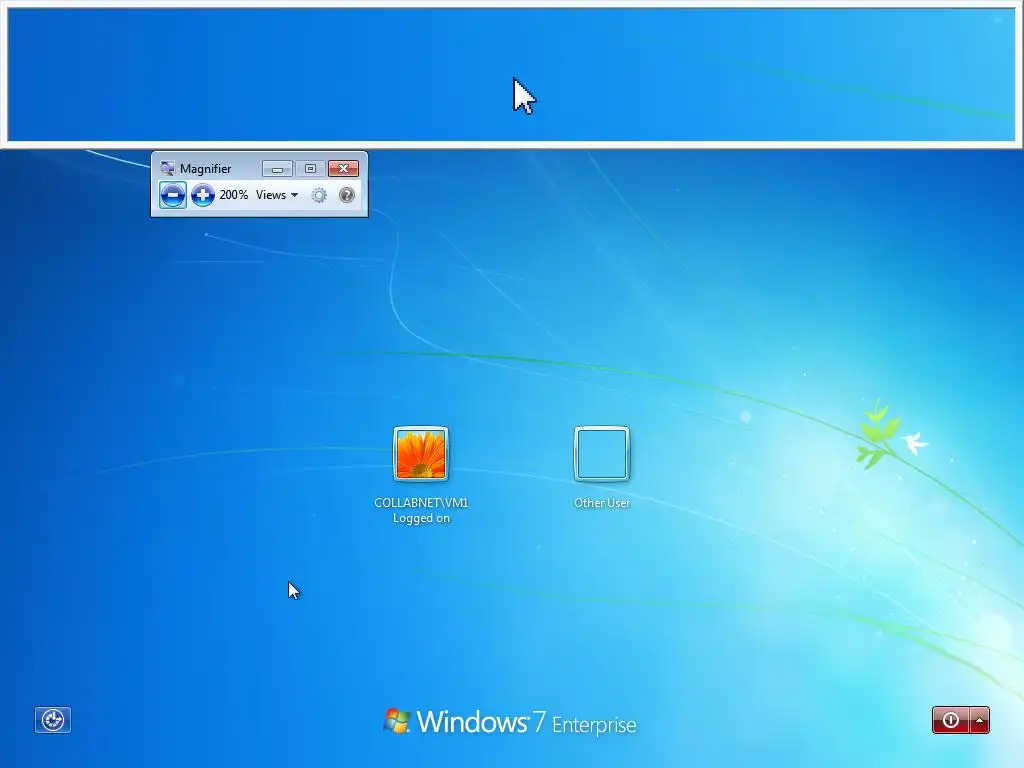Minimize the Magnifier window
Image resolution: width=1024 pixels, height=768 pixels.
click(277, 169)
